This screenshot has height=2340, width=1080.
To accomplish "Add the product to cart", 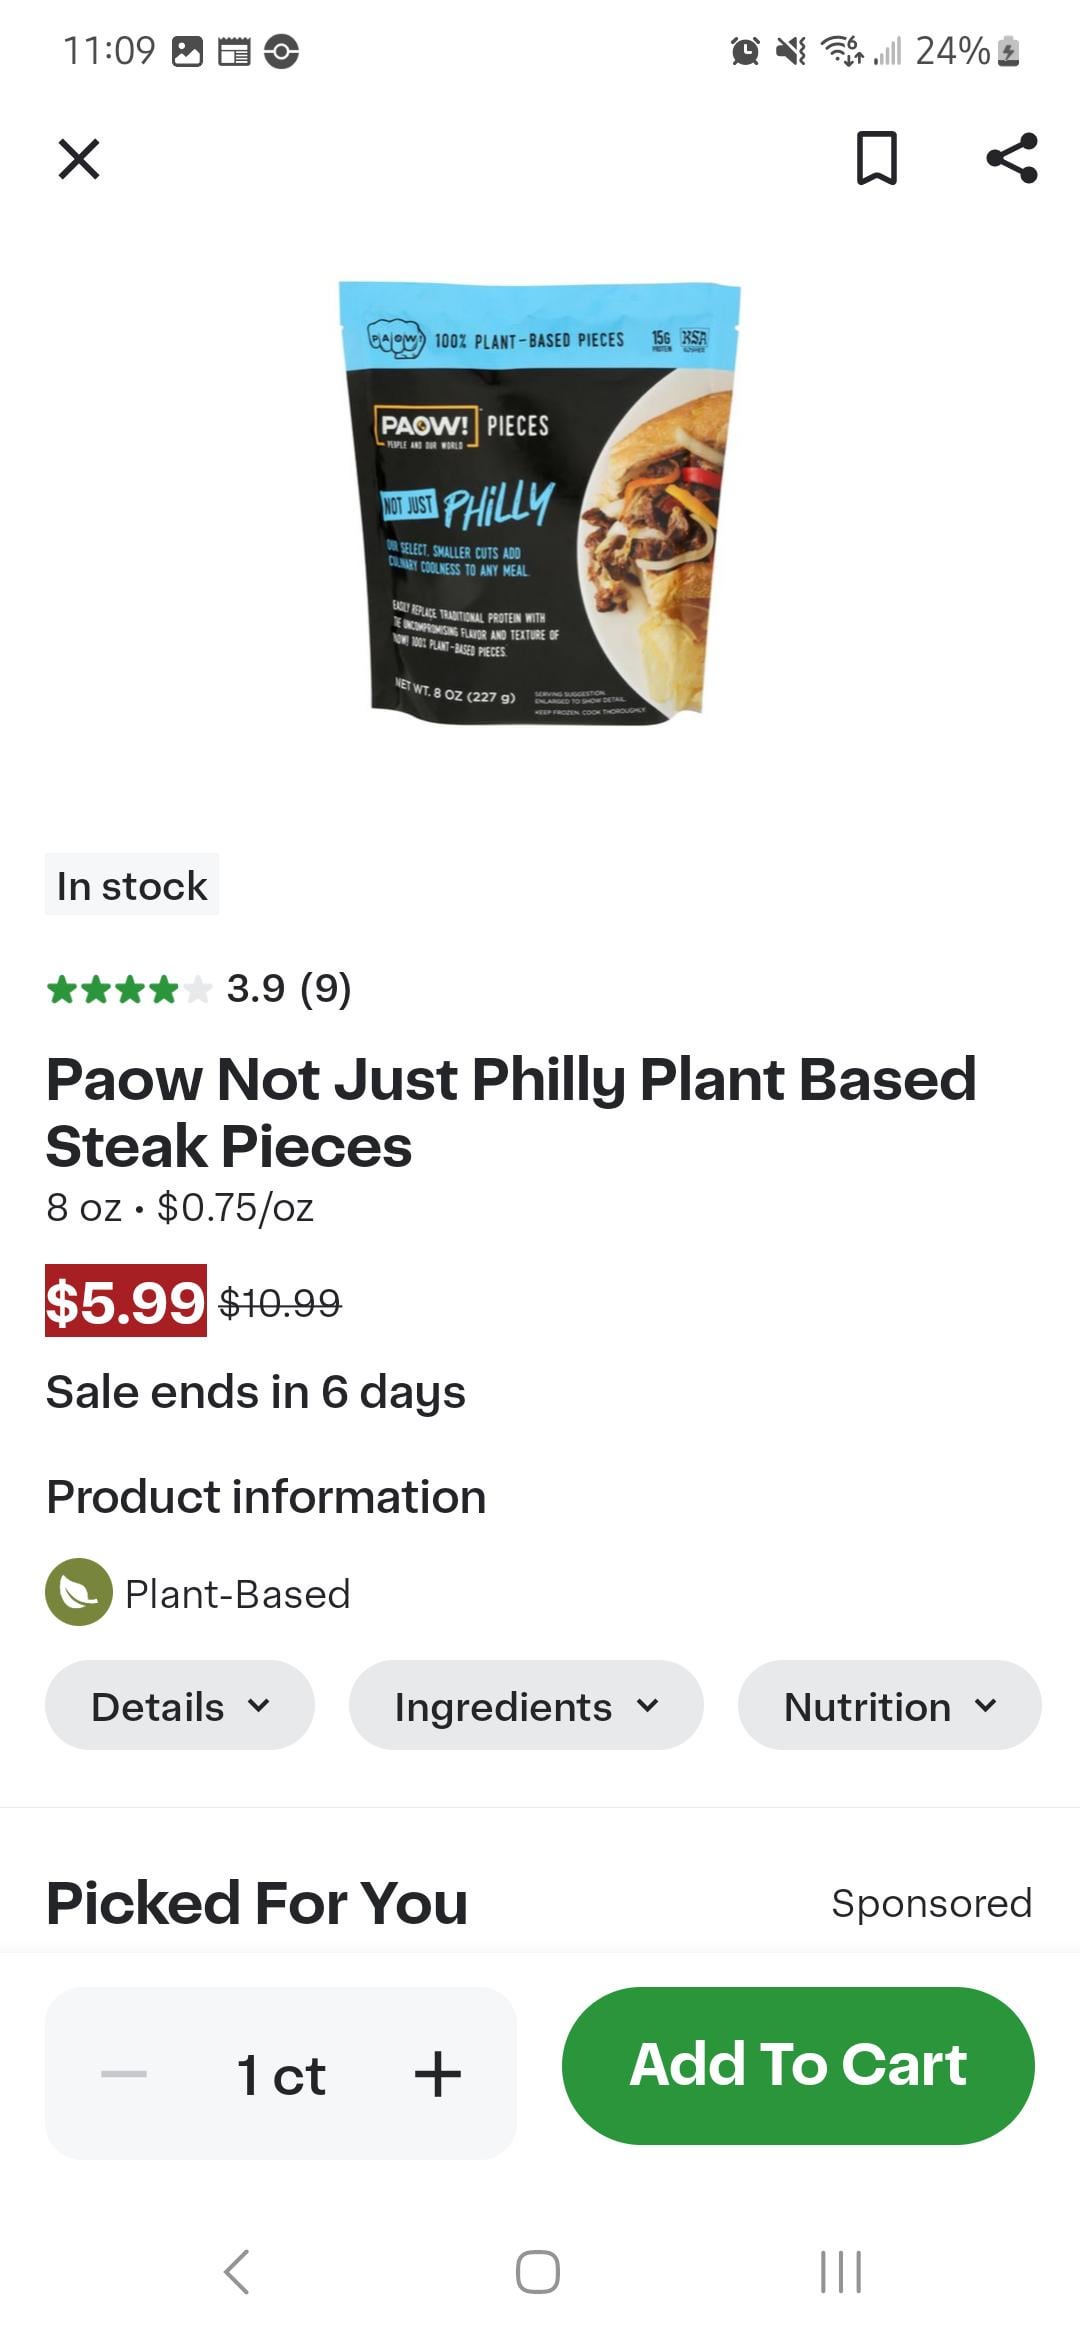I will point(798,2065).
